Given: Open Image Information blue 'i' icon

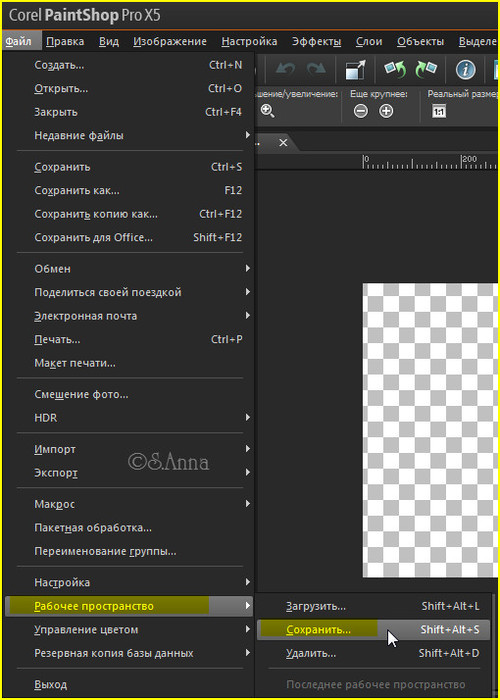Looking at the screenshot, I should click(x=465, y=70).
